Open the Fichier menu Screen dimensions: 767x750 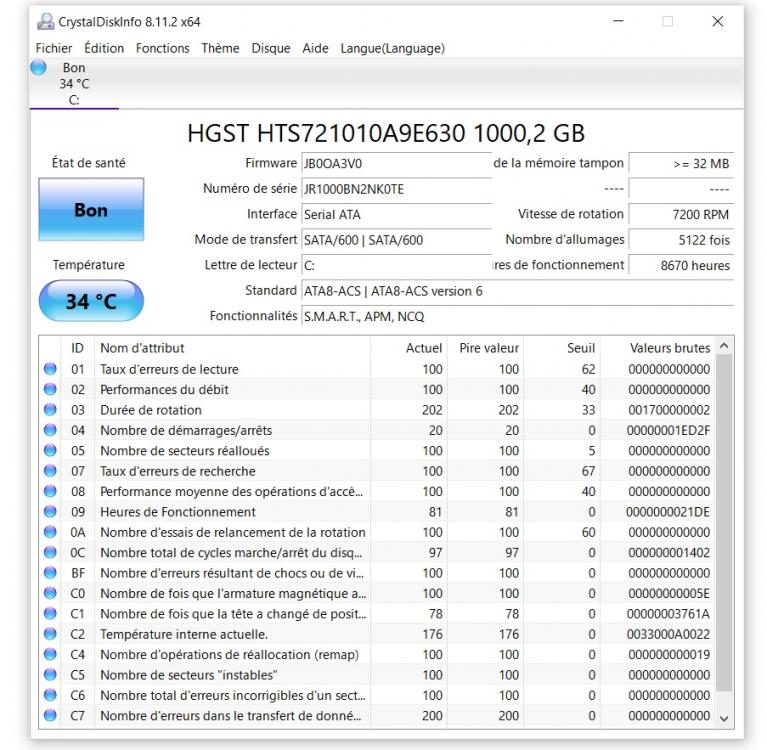tap(54, 48)
